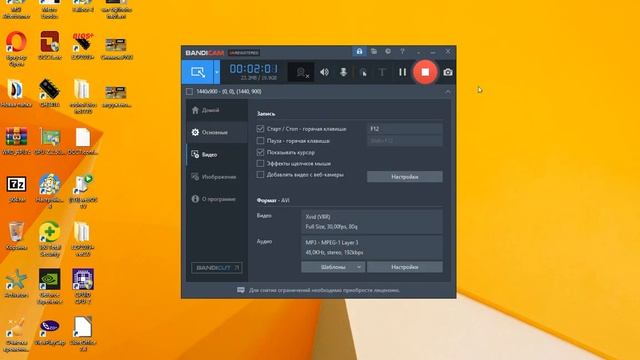
Task: Open the Templates dropdown in Format section
Action: click(x=333, y=267)
